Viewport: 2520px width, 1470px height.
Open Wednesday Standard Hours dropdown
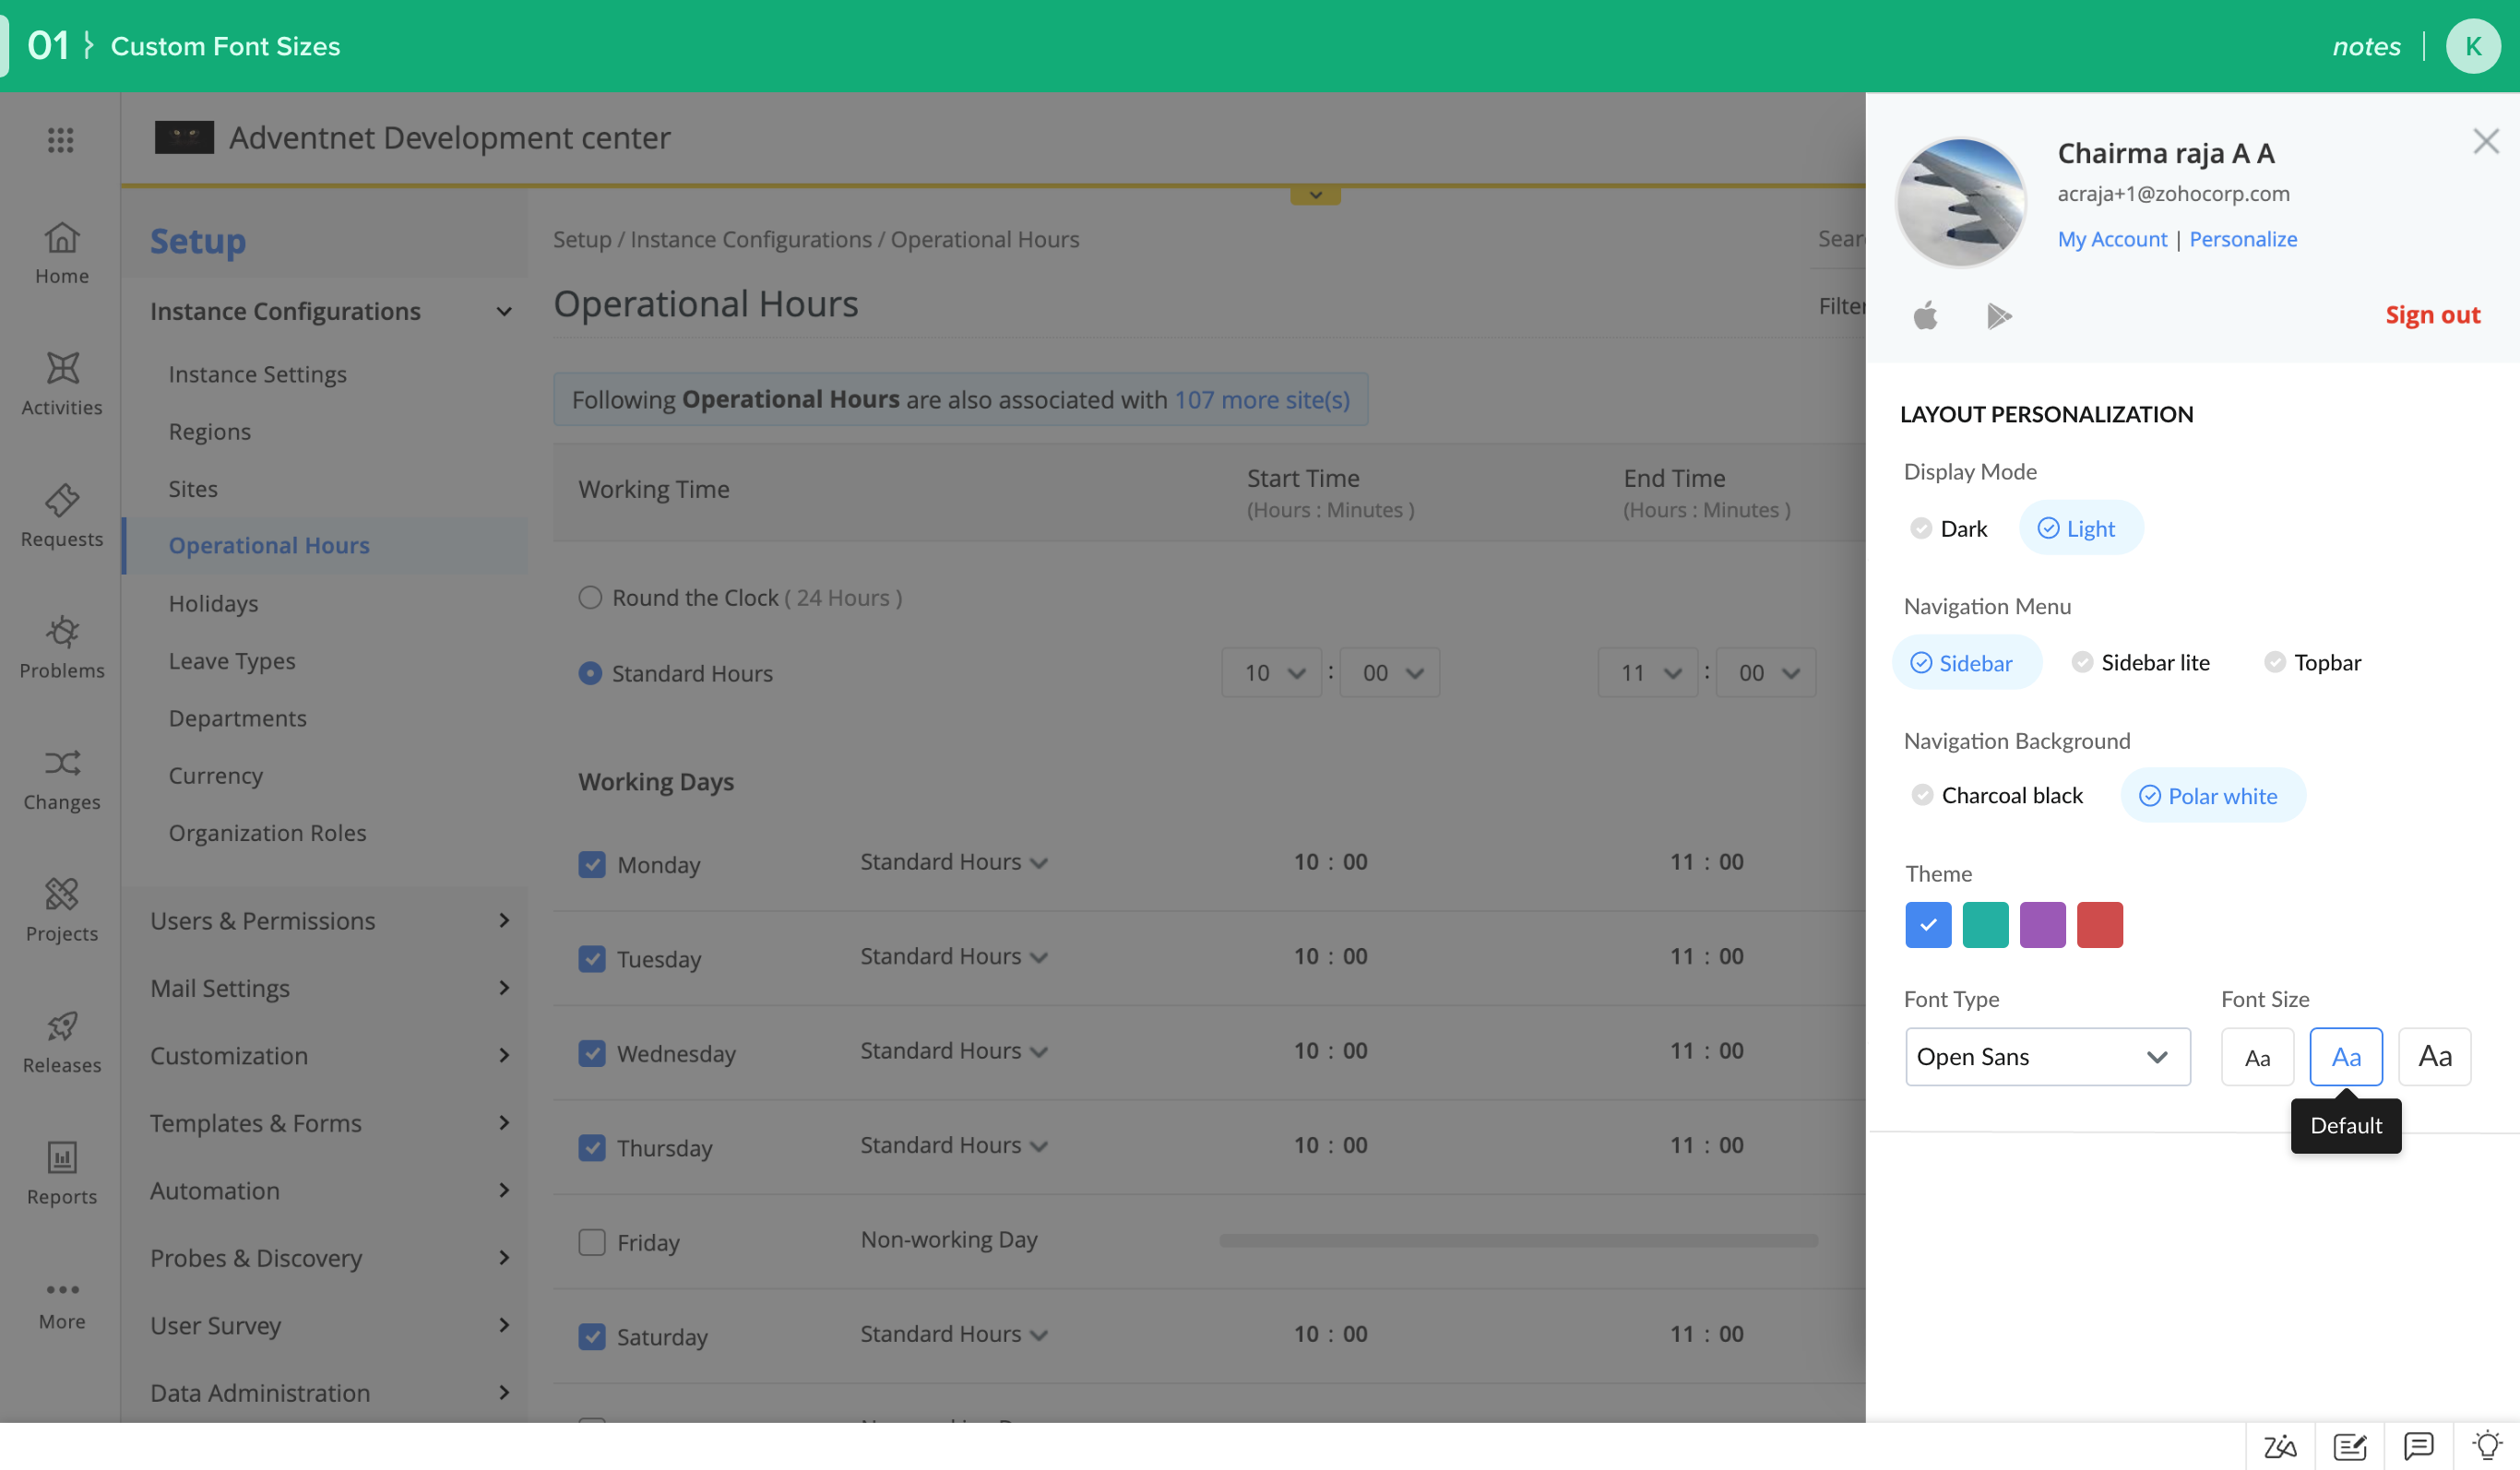point(953,1051)
